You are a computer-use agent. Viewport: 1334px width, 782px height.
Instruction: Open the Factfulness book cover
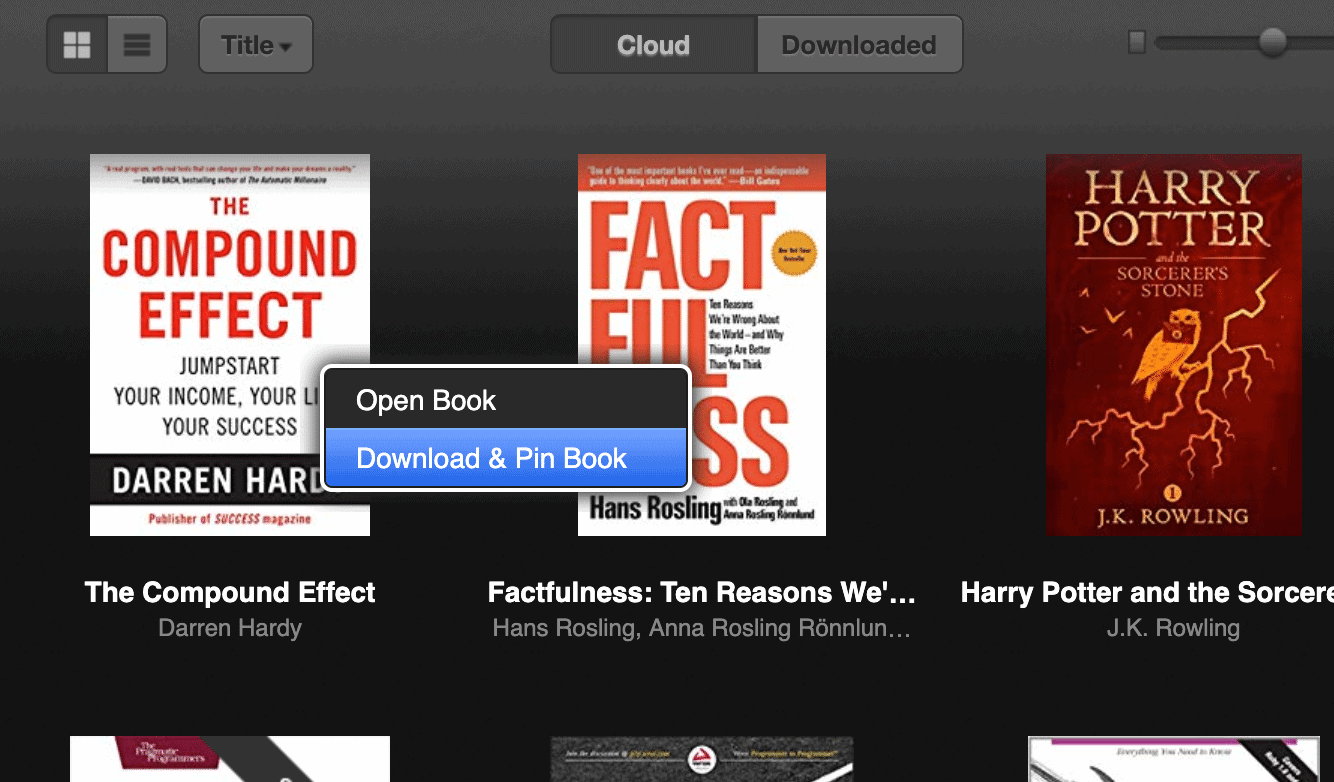(701, 250)
